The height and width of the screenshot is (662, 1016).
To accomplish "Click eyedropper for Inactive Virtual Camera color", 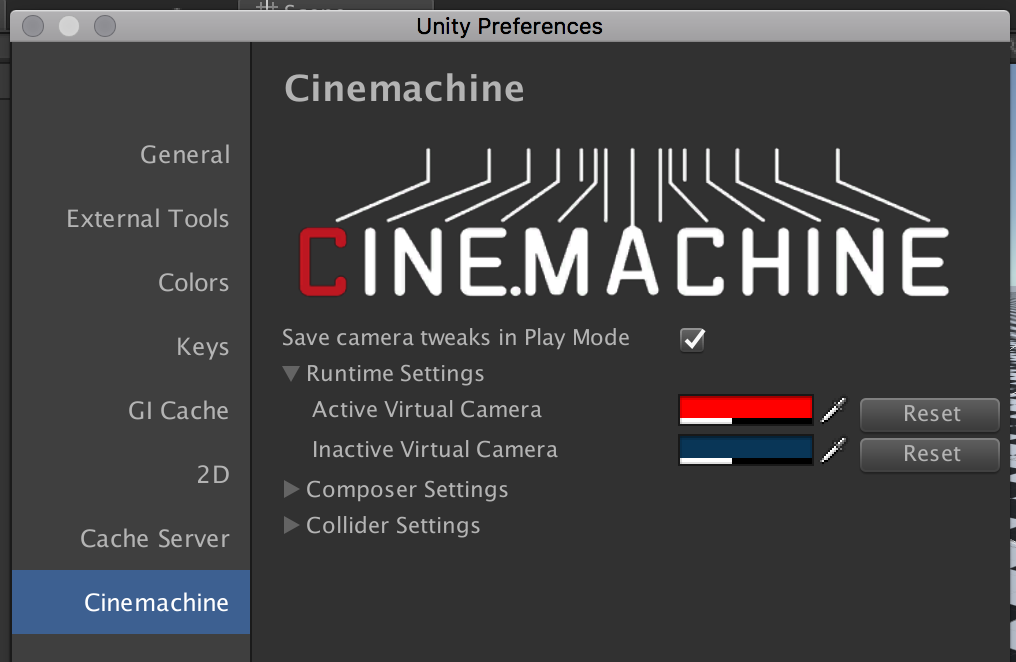I will [833, 451].
